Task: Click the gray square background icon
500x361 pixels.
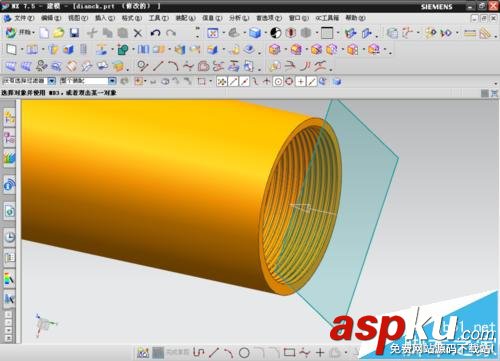Action: (327, 33)
